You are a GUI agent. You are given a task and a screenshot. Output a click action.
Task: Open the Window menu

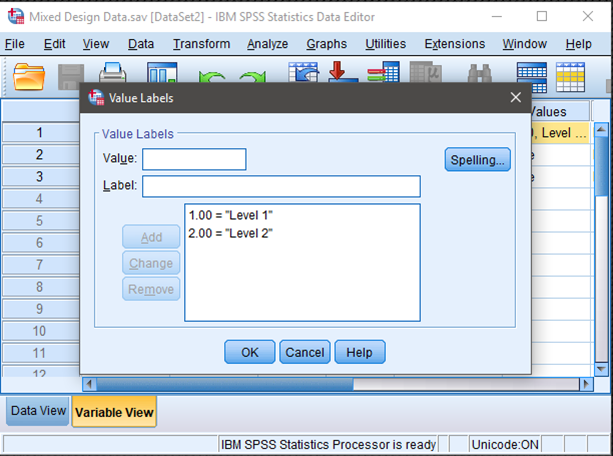point(524,44)
